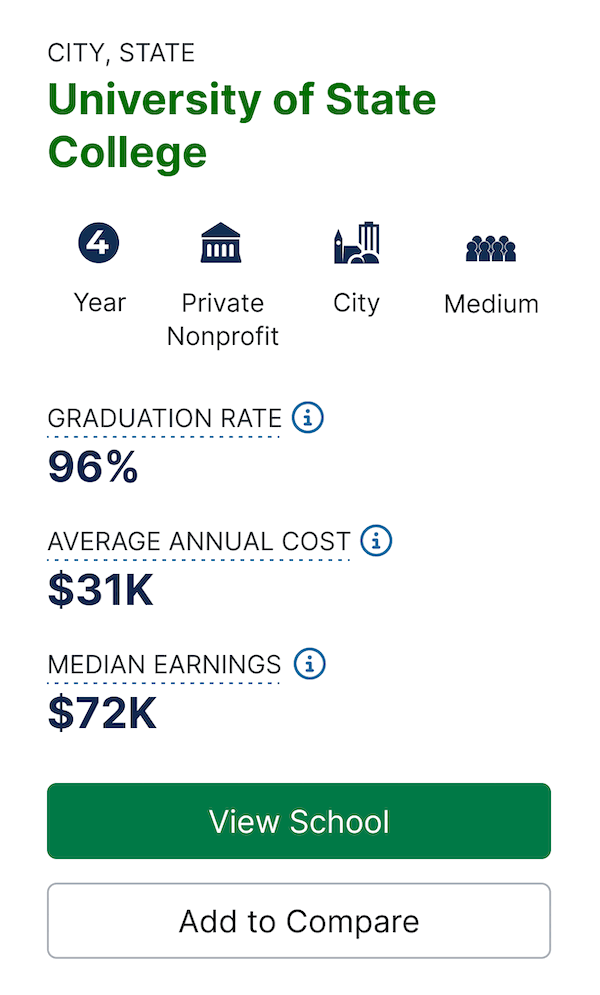Click the Medium size text label

pos(492,304)
